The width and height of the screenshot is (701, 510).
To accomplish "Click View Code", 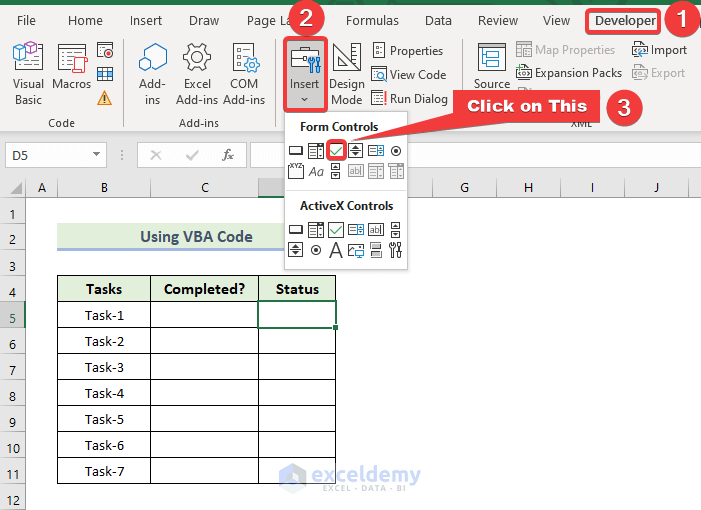I will pos(409,75).
